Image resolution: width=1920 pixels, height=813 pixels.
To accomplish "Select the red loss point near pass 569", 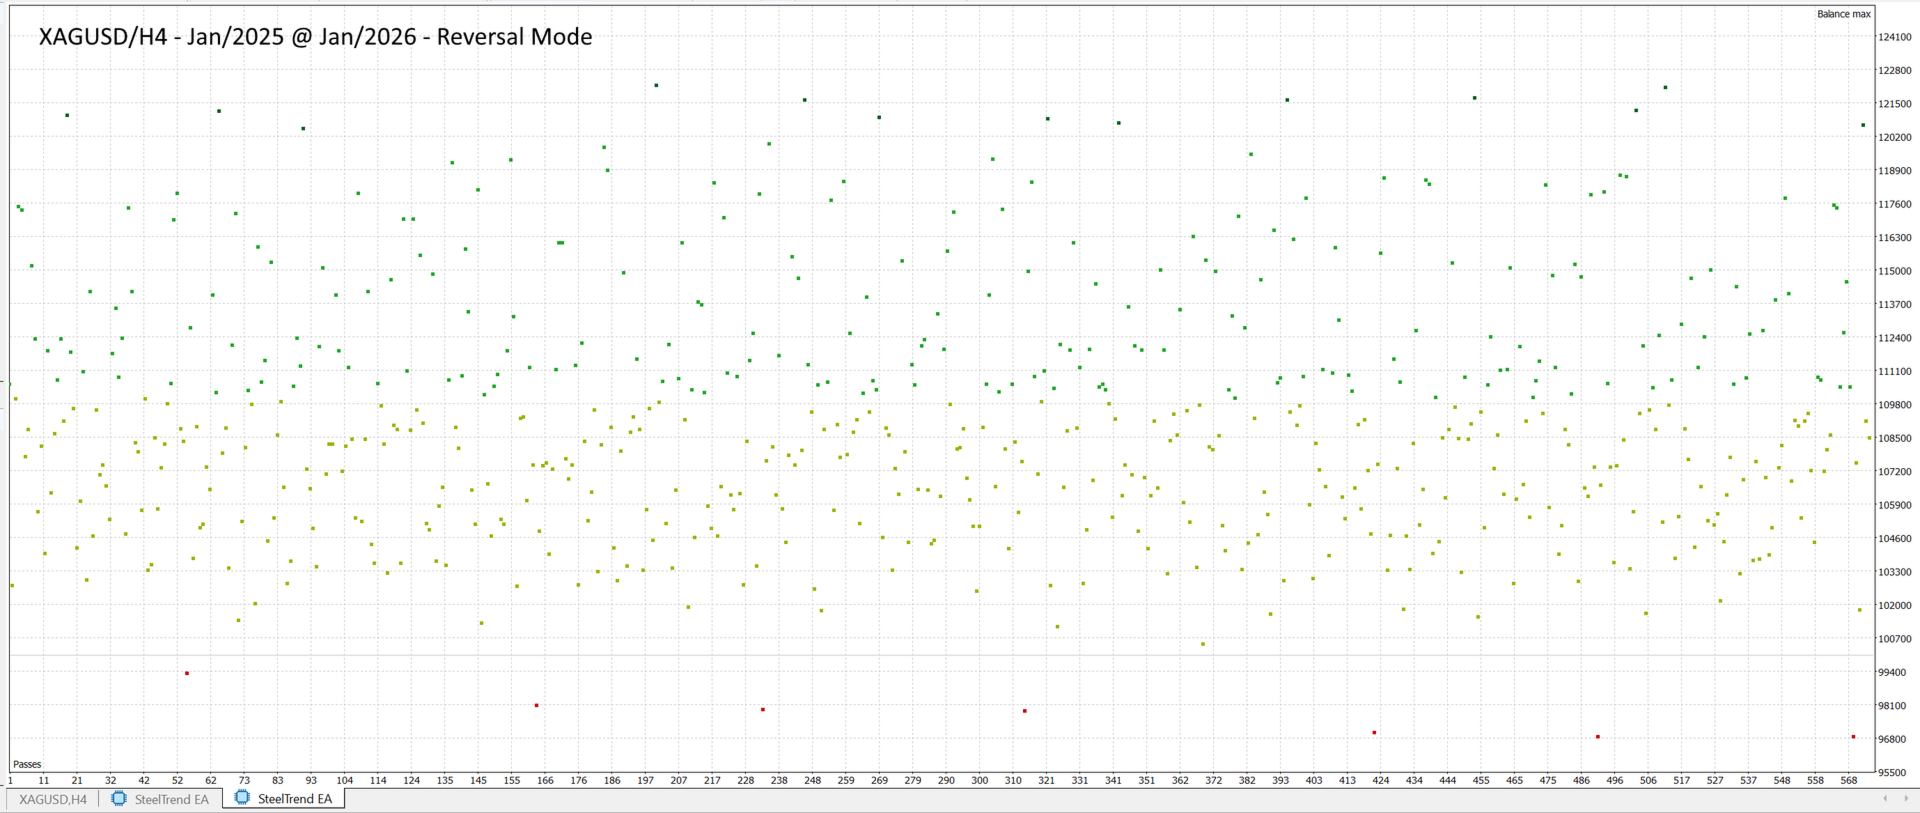I will pyautogui.click(x=1853, y=737).
